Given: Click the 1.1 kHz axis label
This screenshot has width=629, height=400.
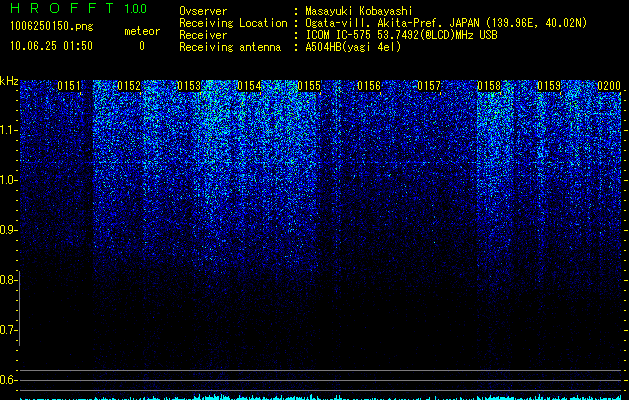Looking at the screenshot, I should pos(8,130).
